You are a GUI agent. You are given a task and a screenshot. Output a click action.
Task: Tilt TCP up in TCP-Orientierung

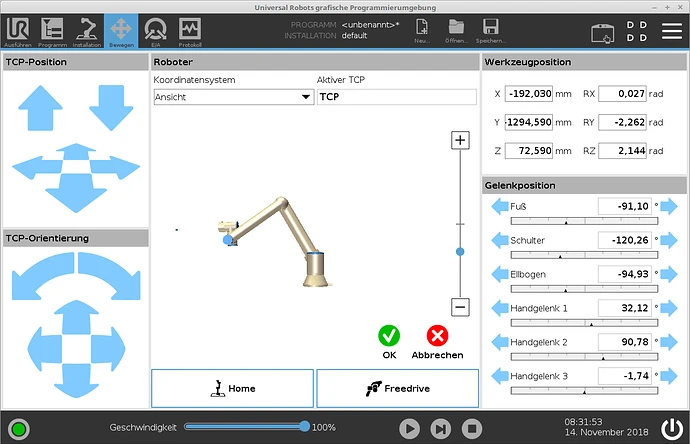[x=76, y=317]
